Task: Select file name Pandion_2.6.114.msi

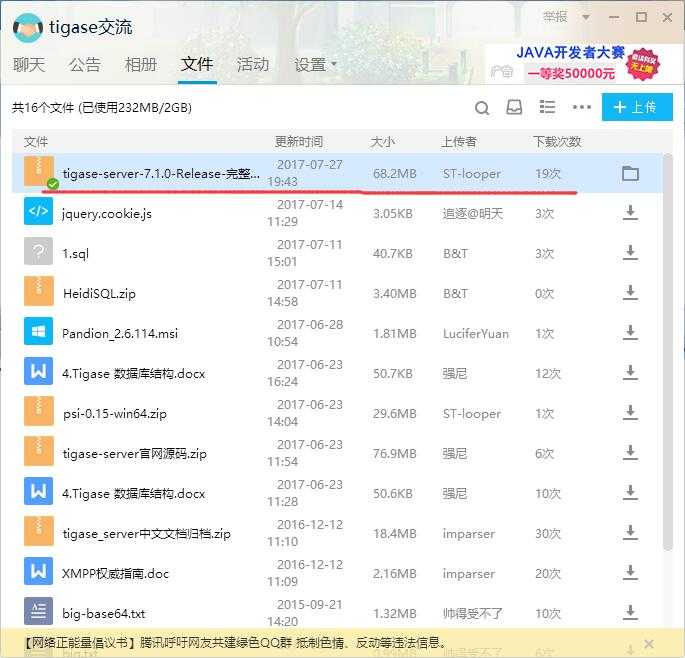Action: pos(120,334)
